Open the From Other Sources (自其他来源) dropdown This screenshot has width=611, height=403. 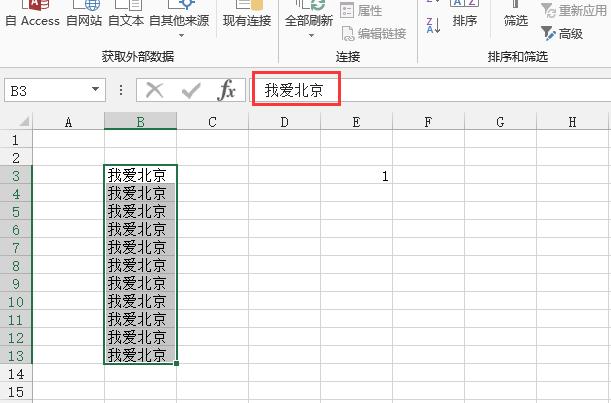[x=179, y=19]
